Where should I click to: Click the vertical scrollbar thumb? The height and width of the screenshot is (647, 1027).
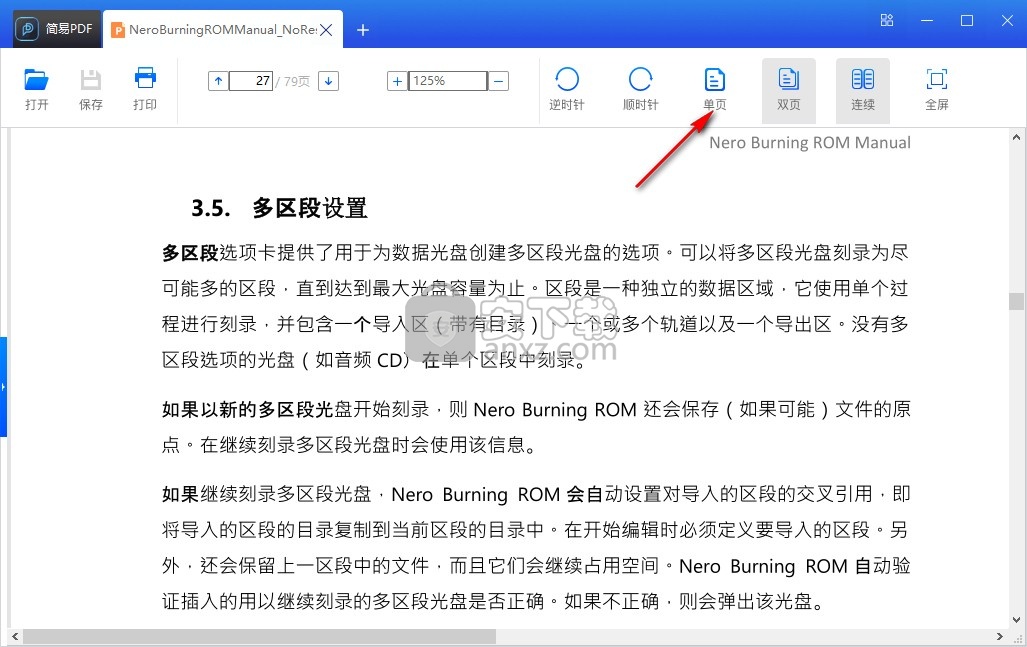pyautogui.click(x=1016, y=301)
